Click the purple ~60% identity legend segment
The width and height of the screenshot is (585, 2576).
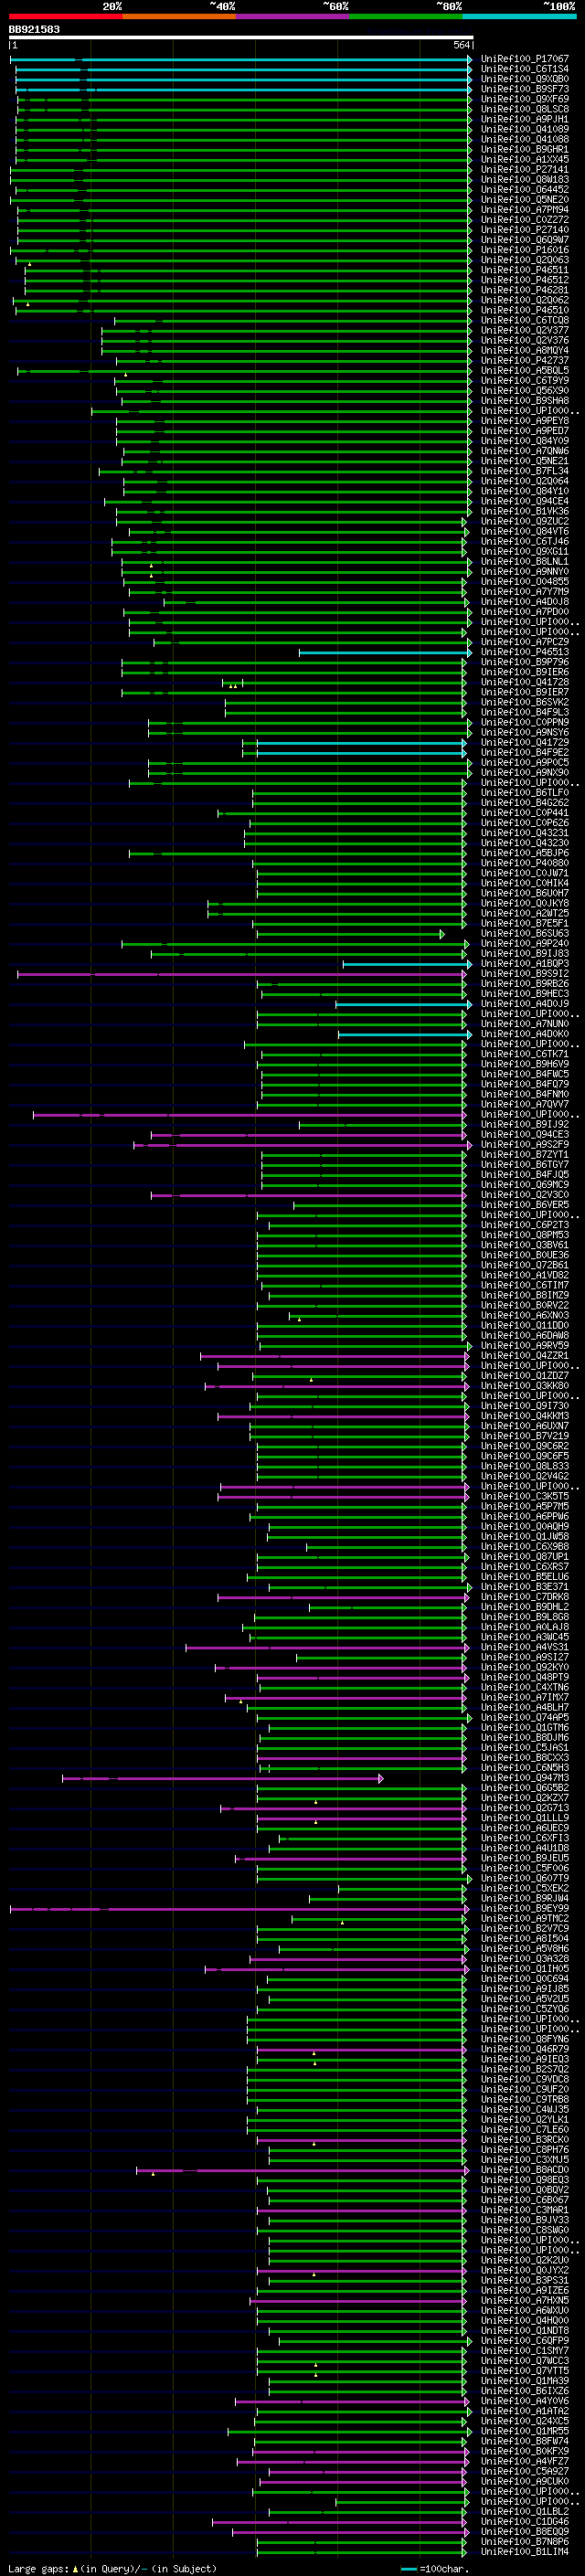tap(292, 16)
